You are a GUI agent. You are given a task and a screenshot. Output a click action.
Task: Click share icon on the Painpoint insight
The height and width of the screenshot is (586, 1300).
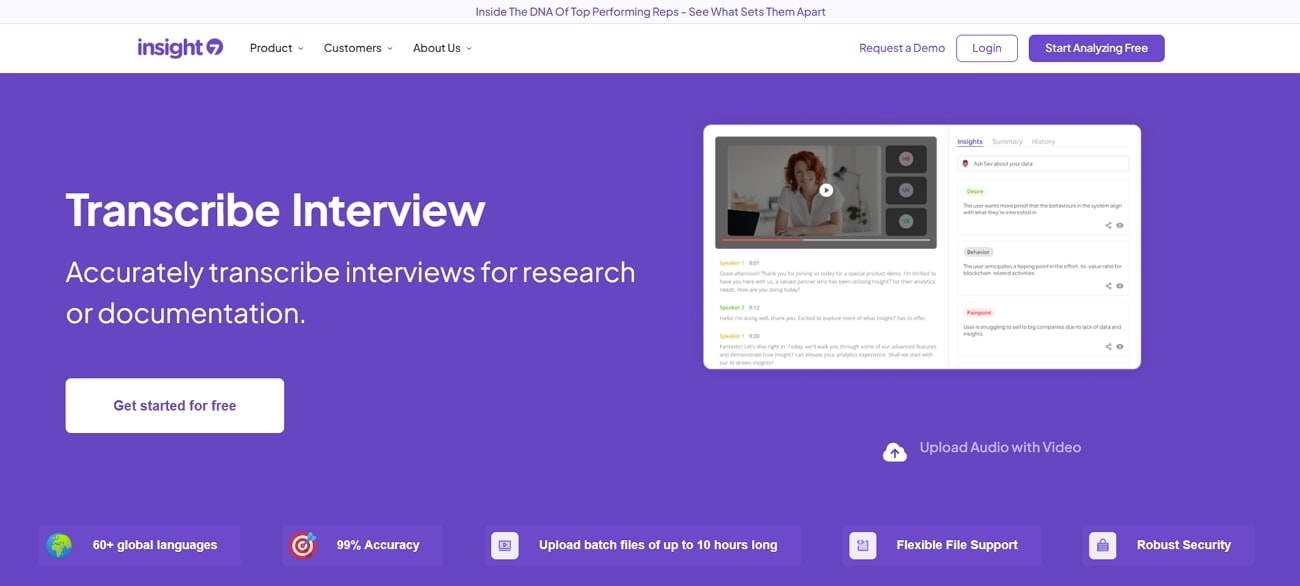(1108, 347)
